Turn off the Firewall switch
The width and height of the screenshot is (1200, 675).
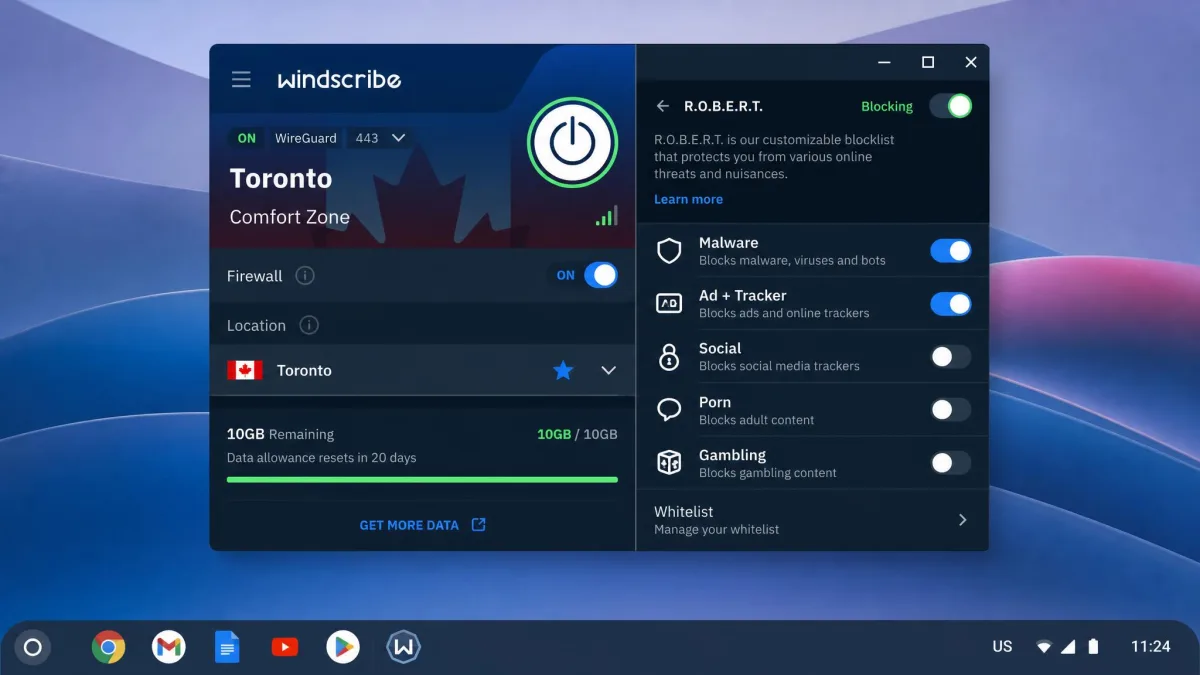pos(600,275)
